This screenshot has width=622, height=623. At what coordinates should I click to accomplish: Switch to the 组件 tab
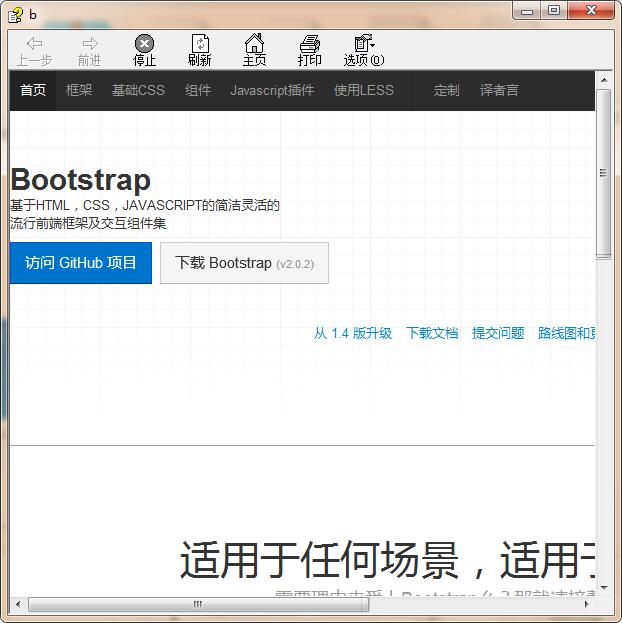(198, 90)
